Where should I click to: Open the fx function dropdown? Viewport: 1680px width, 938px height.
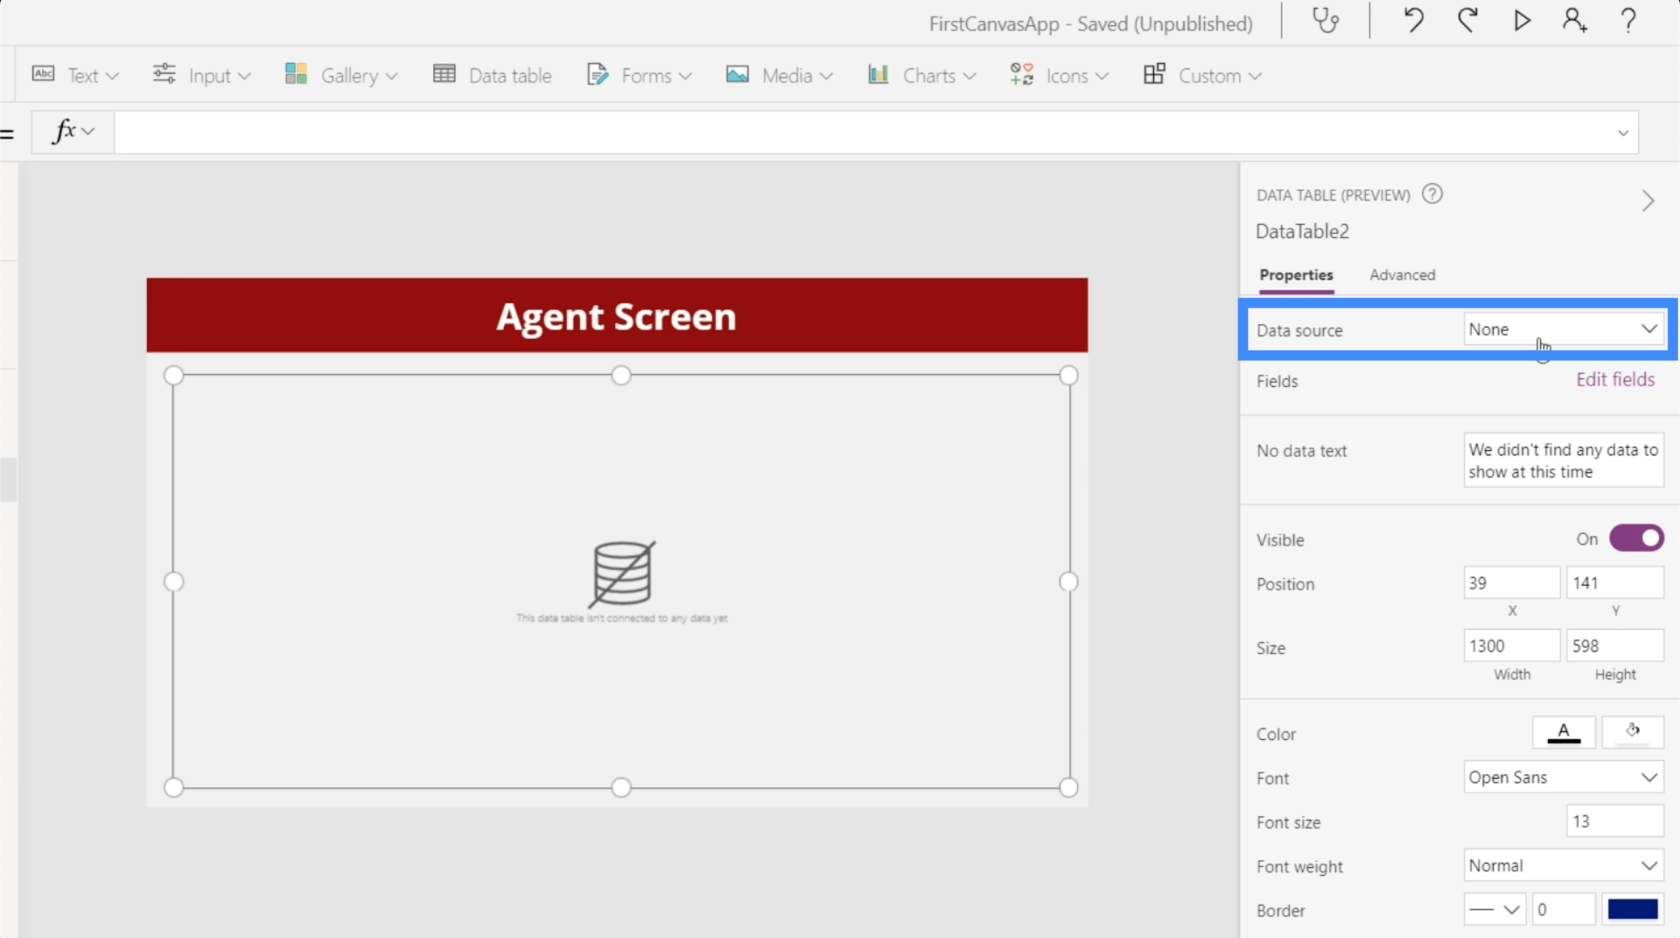tap(73, 131)
